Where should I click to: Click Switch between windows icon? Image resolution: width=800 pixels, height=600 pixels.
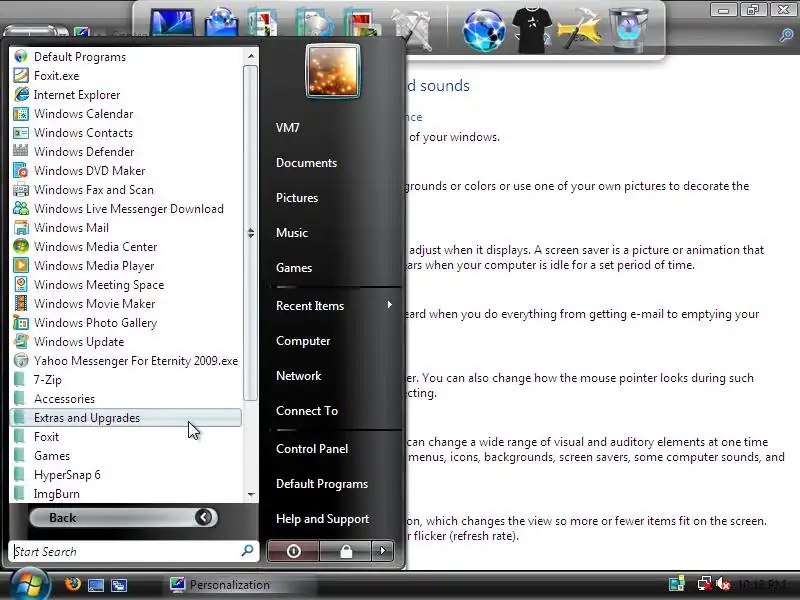coord(119,585)
